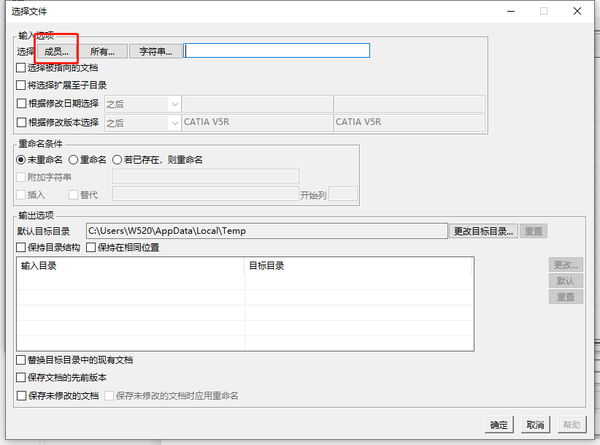
Task: Open the 之后 dropdown for modification date
Action: click(x=142, y=104)
